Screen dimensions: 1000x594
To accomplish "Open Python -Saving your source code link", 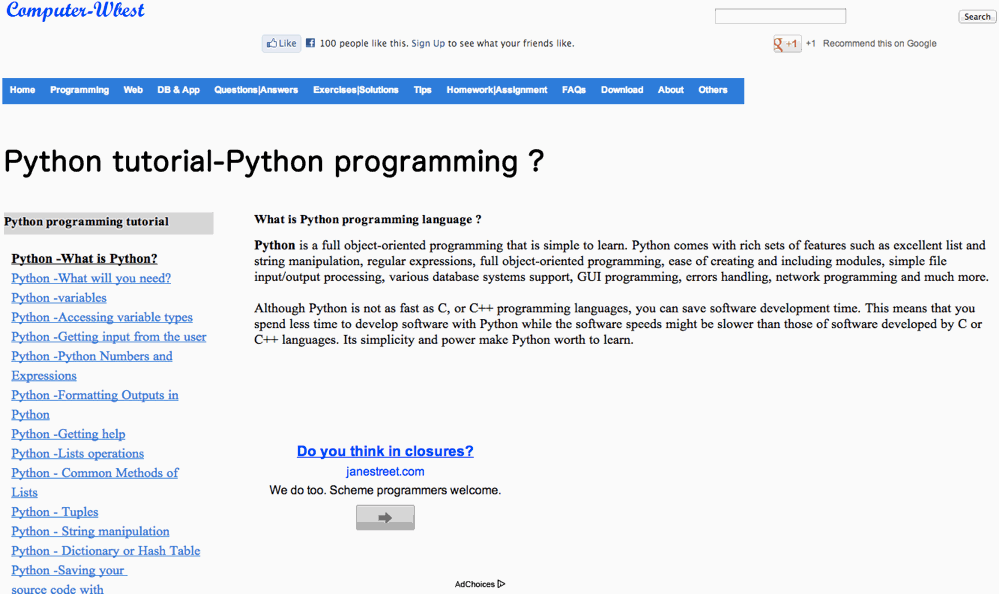I will pyautogui.click(x=69, y=579).
